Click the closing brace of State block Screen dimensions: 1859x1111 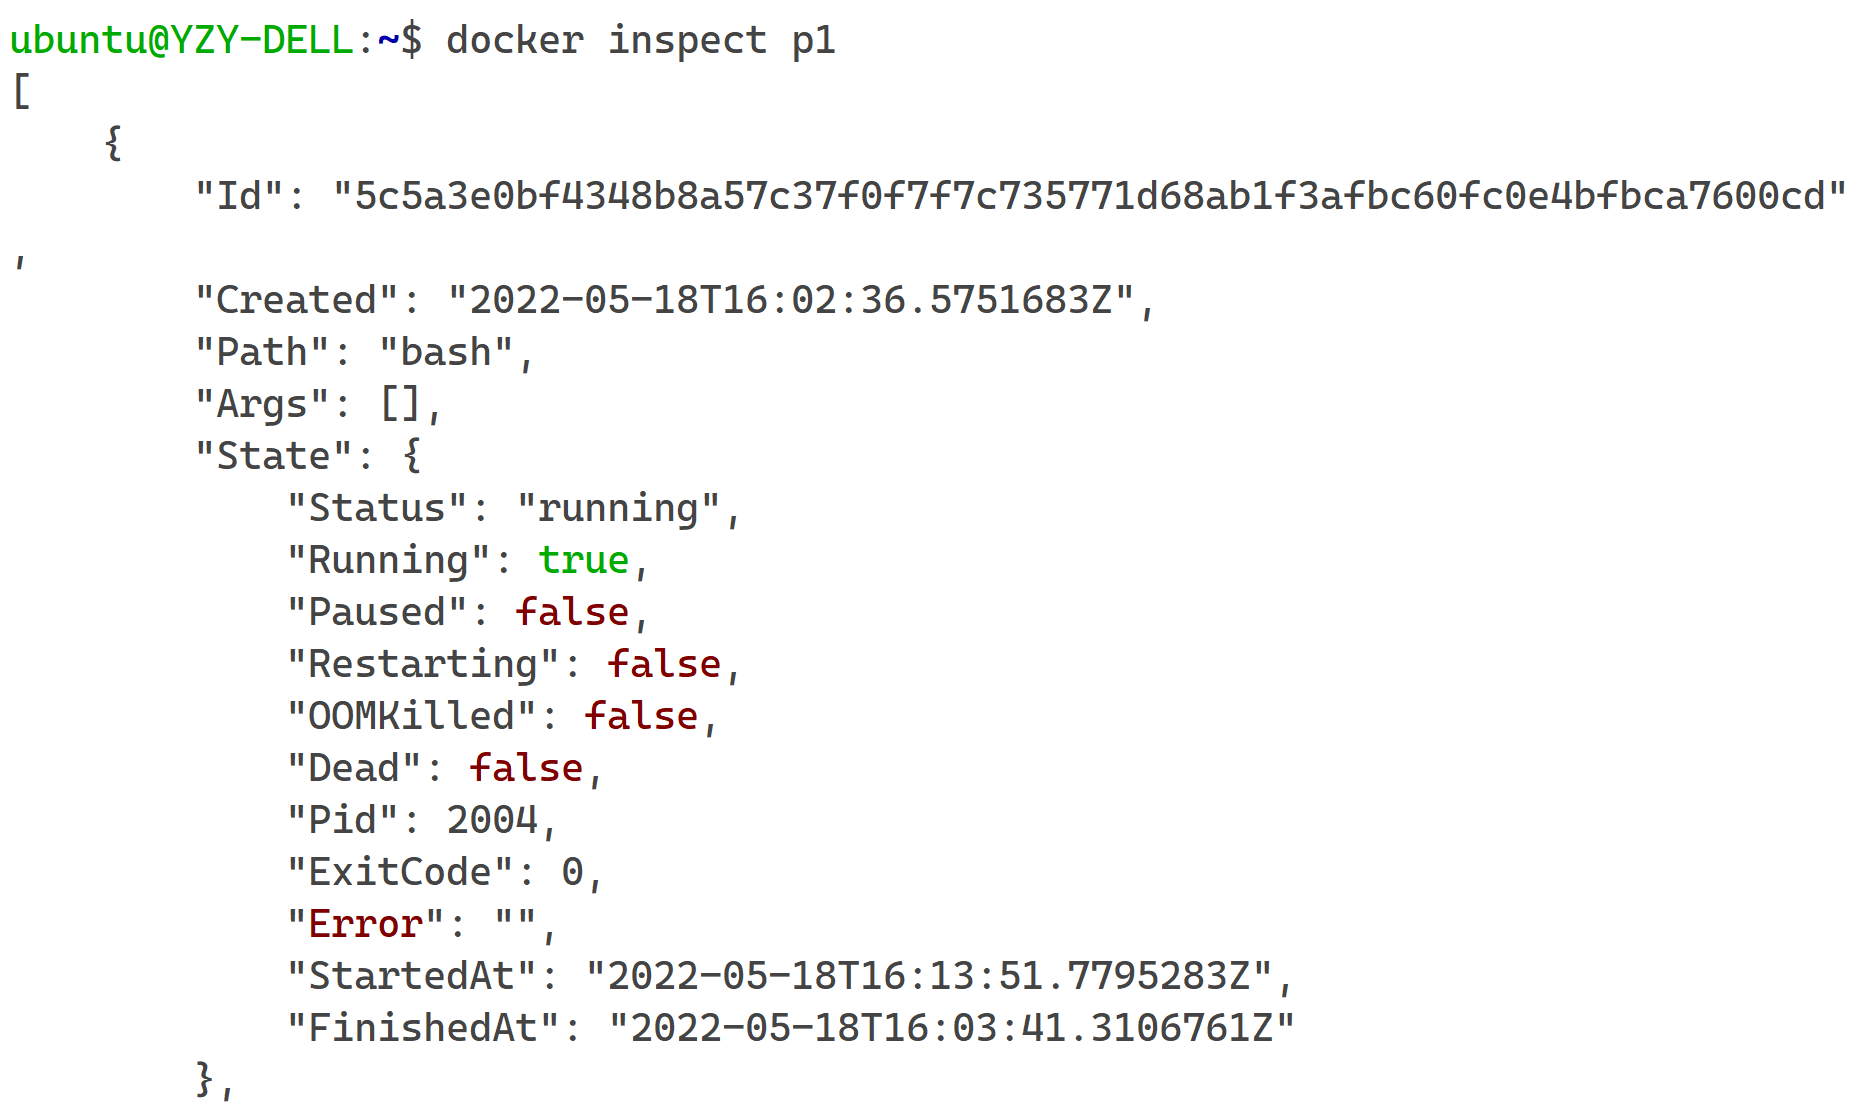click(x=205, y=1080)
